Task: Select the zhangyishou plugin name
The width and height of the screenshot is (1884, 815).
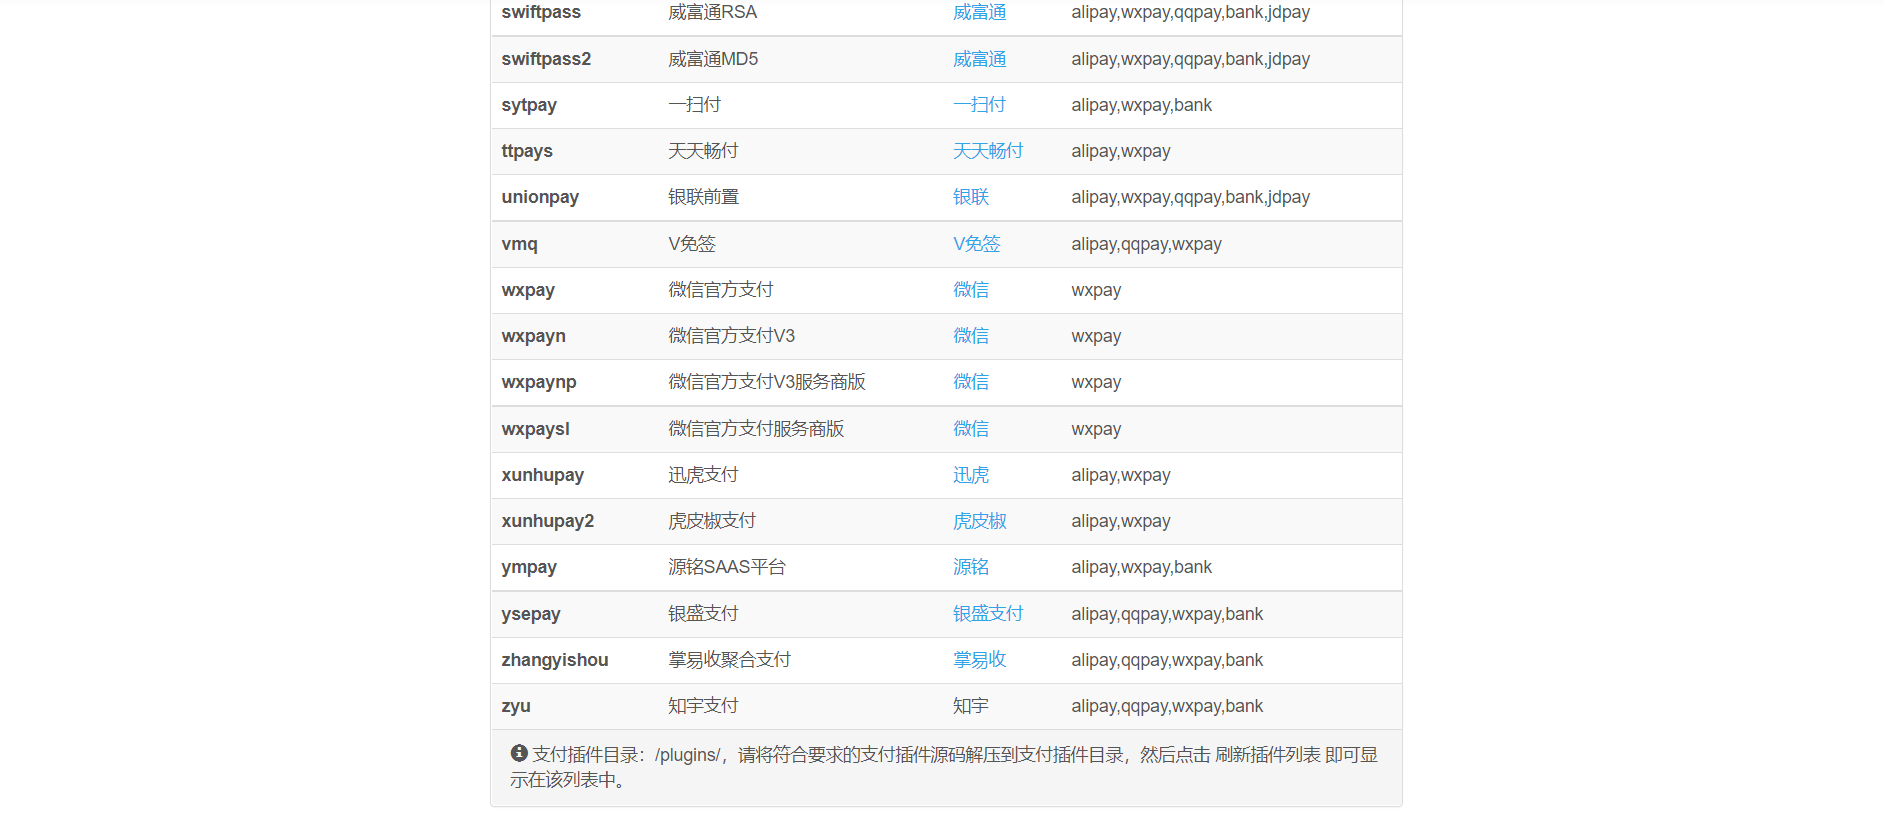Action: pos(555,660)
